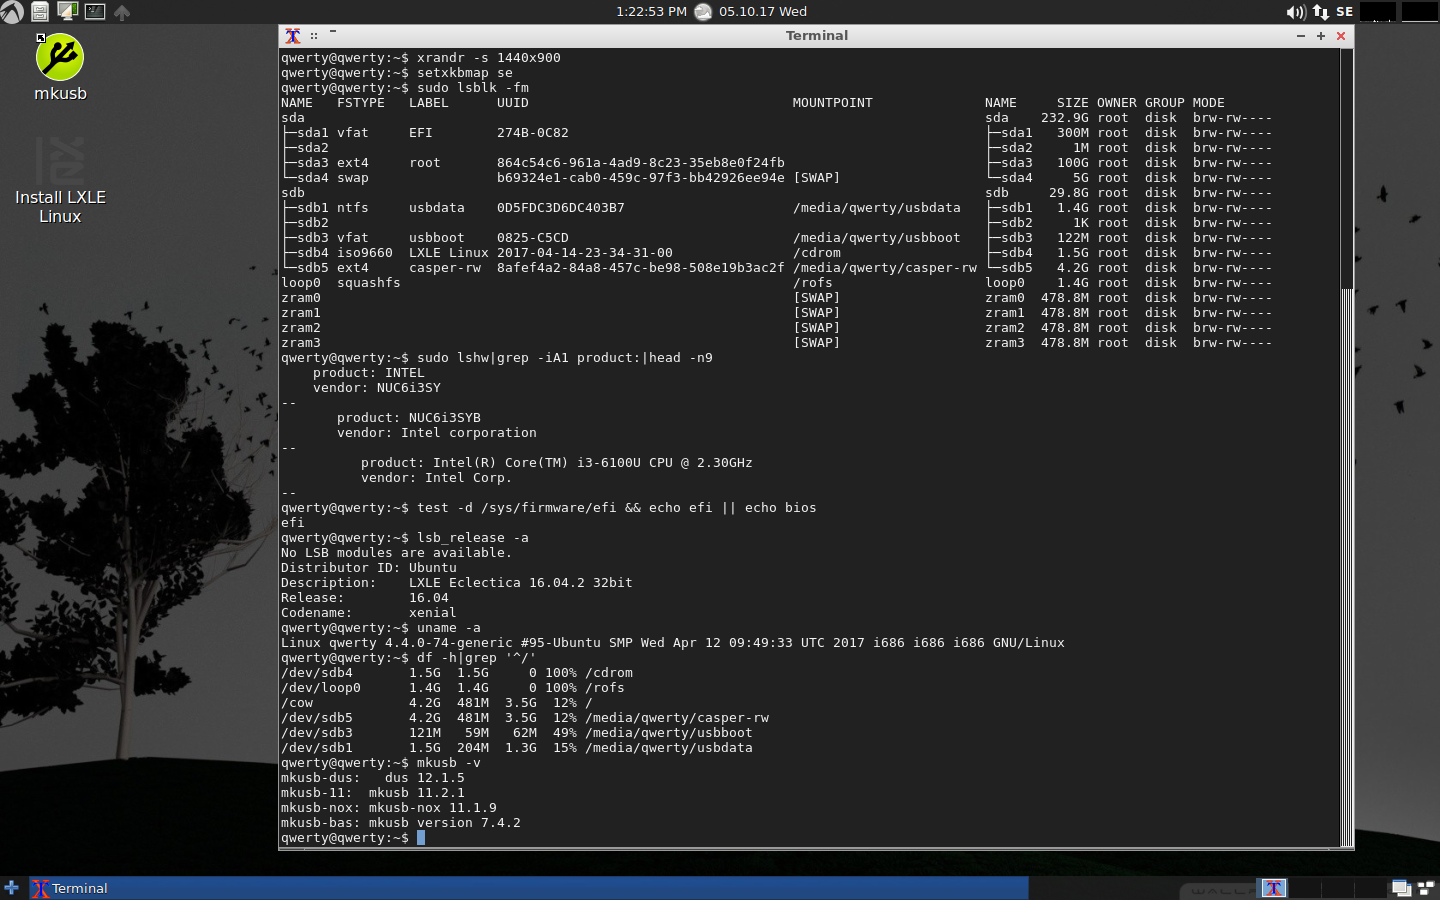This screenshot has width=1440, height=900.
Task: Click the show desktop windows icon
Action: pyautogui.click(x=1401, y=888)
